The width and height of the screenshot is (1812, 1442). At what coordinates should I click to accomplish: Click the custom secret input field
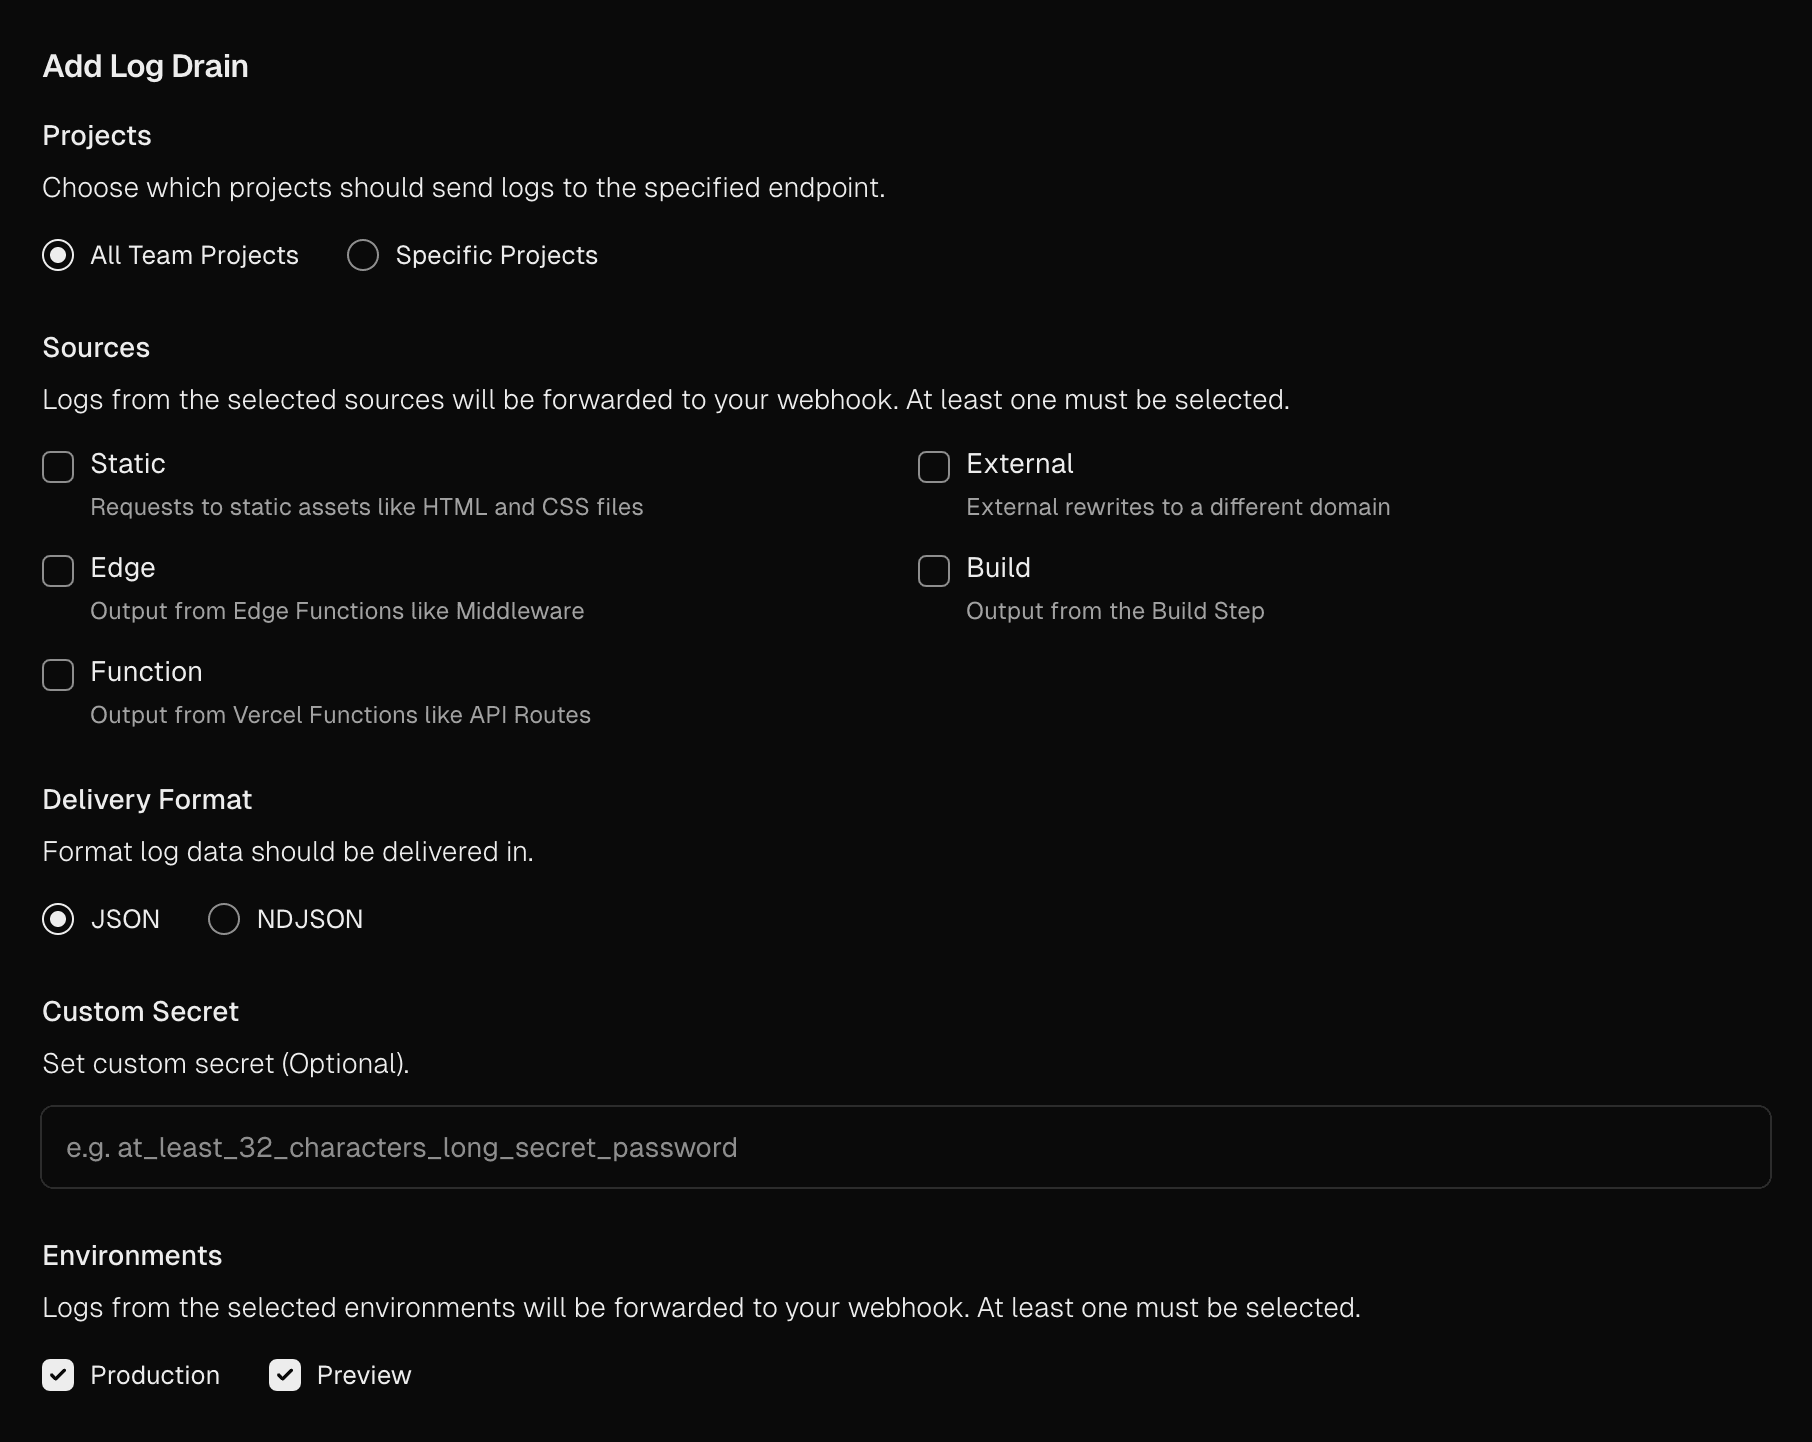[905, 1147]
